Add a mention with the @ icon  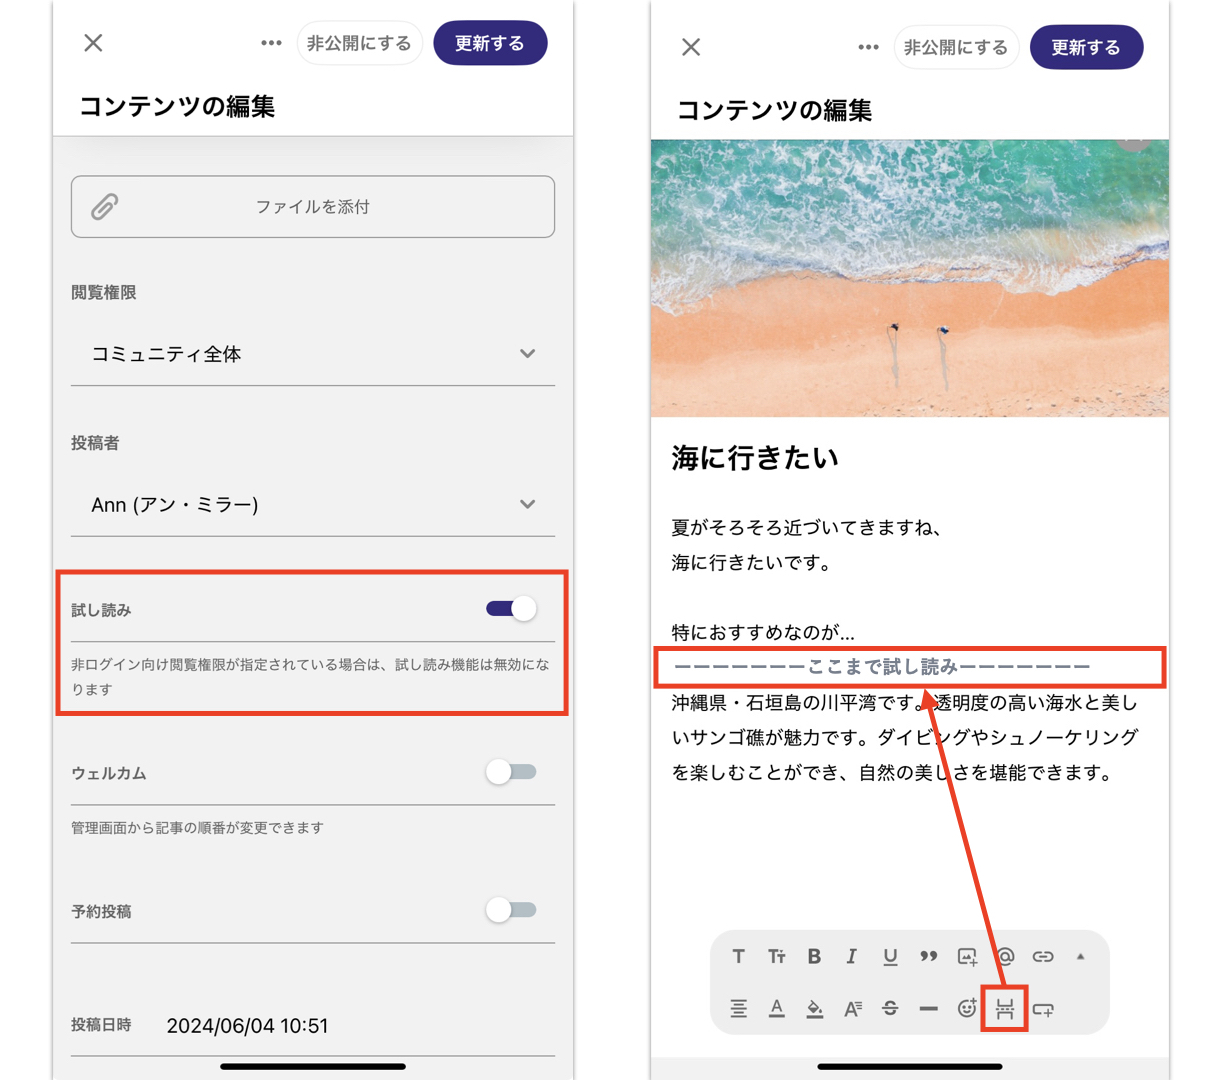1005,957
